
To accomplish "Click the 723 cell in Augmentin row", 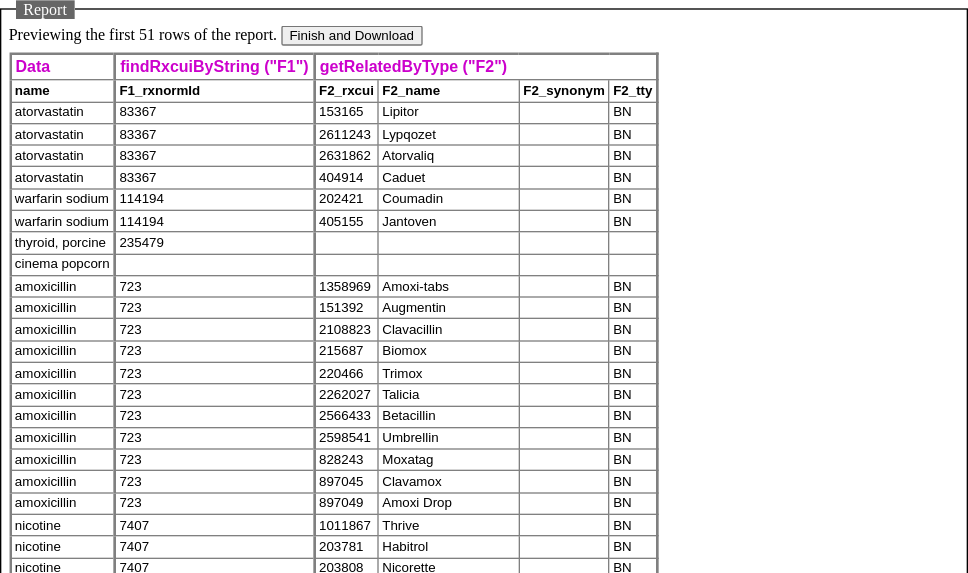I will 214,308.
